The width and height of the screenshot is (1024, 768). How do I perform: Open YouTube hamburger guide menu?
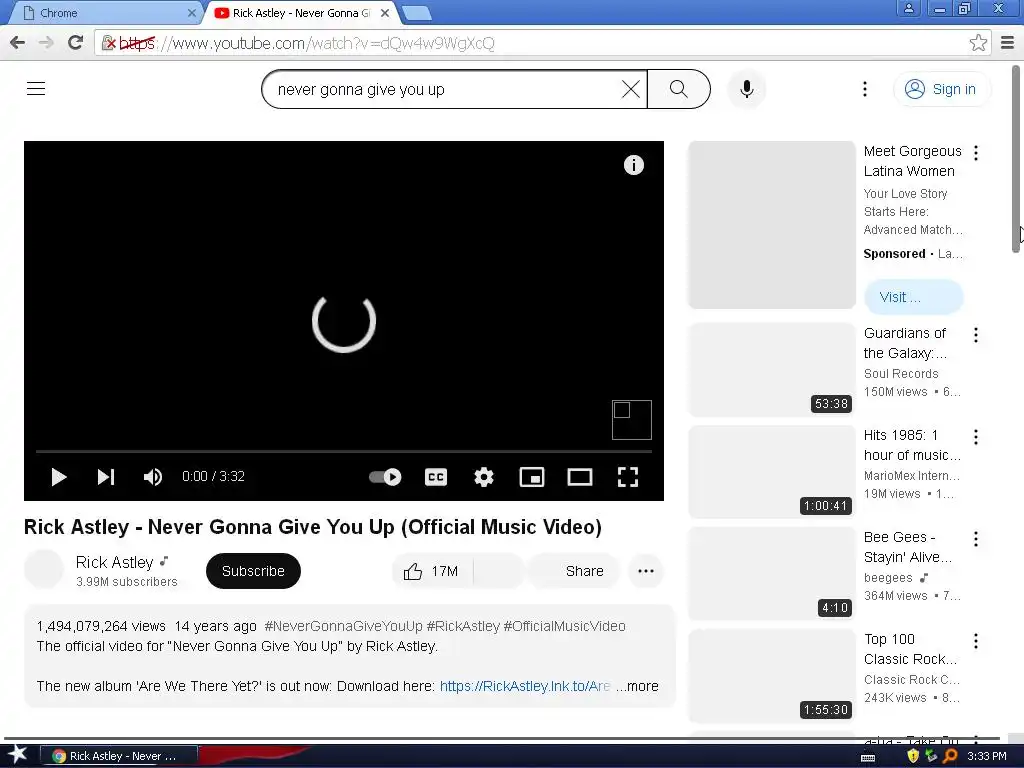(36, 89)
